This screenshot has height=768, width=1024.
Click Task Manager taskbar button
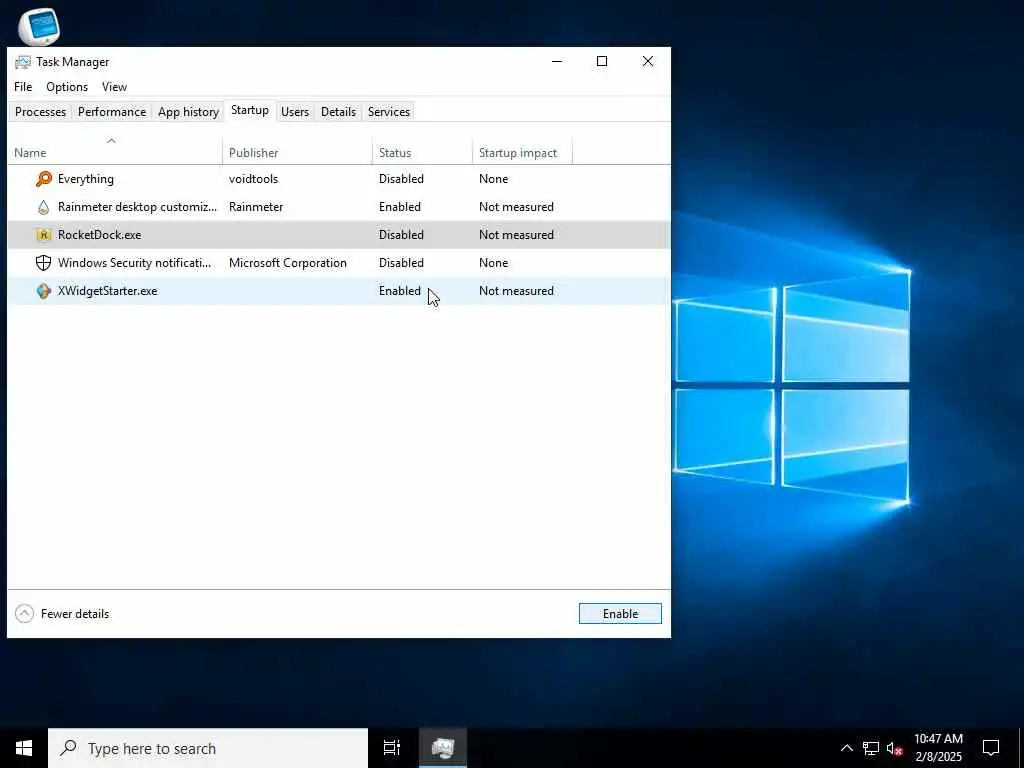pyautogui.click(x=443, y=748)
